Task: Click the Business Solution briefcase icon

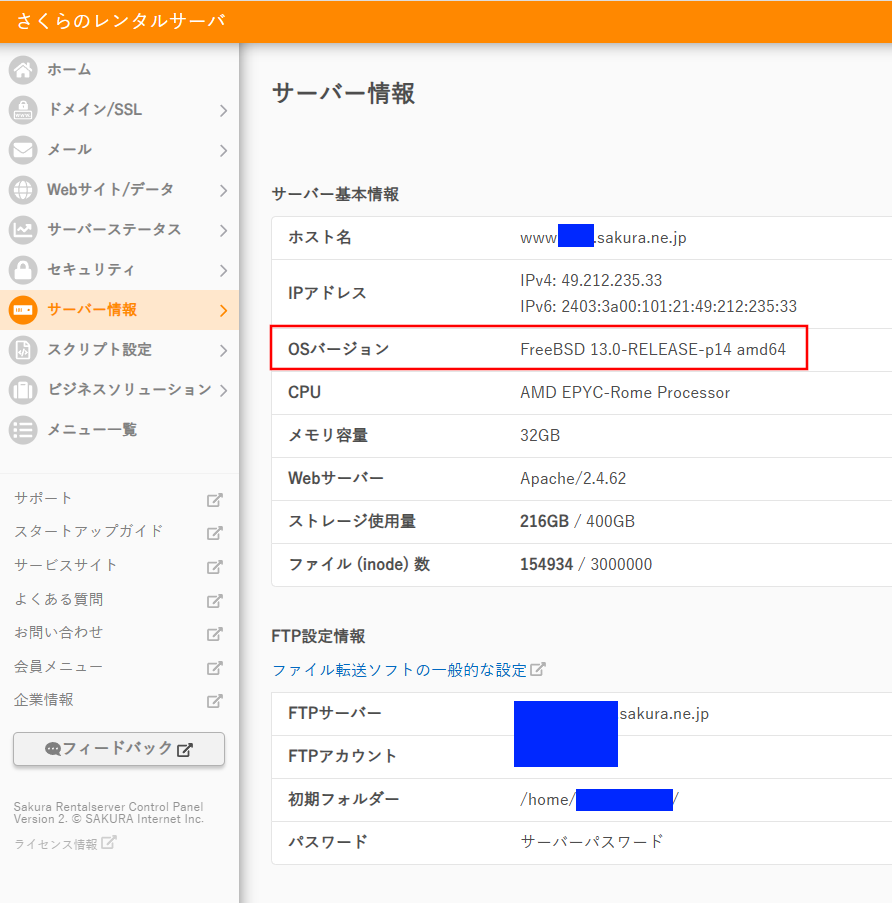Action: point(23,390)
